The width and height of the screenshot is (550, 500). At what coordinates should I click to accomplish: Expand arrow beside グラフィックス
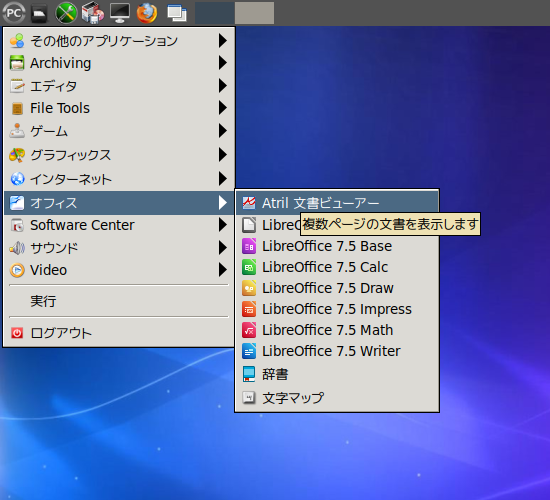click(x=222, y=155)
